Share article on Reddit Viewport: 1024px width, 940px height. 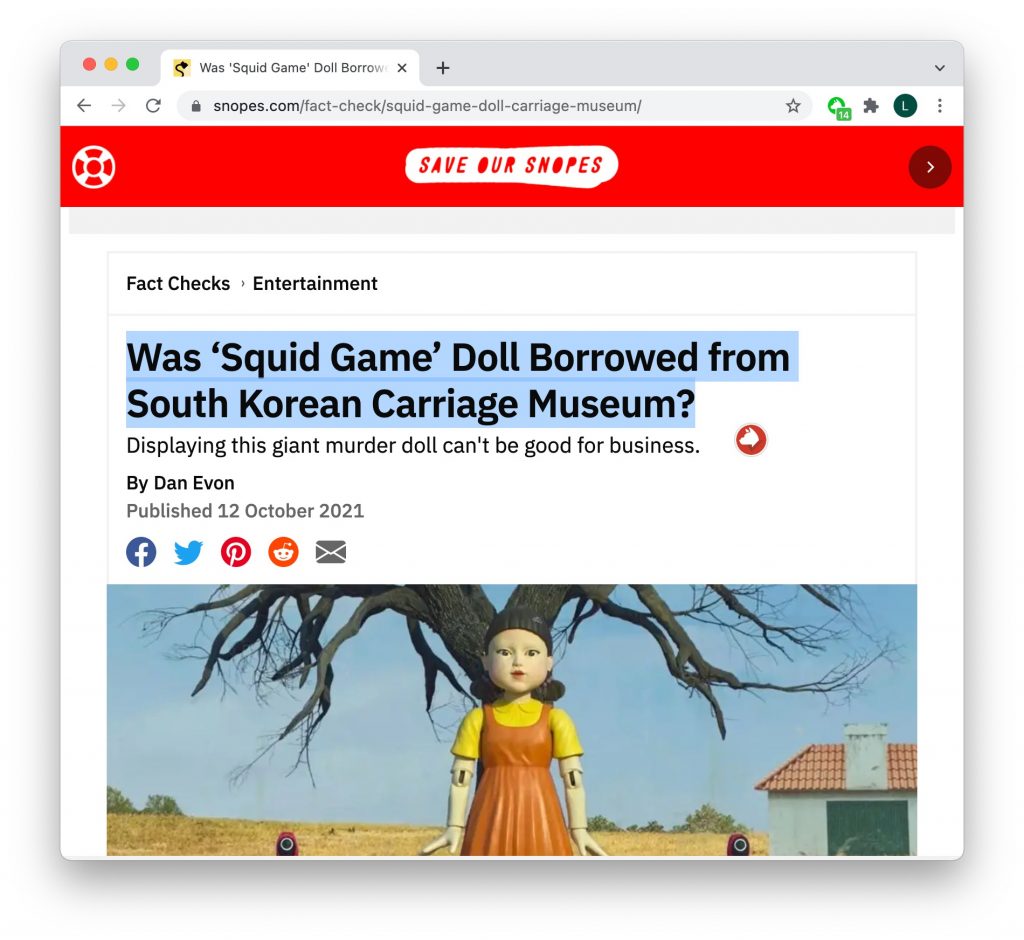coord(283,552)
